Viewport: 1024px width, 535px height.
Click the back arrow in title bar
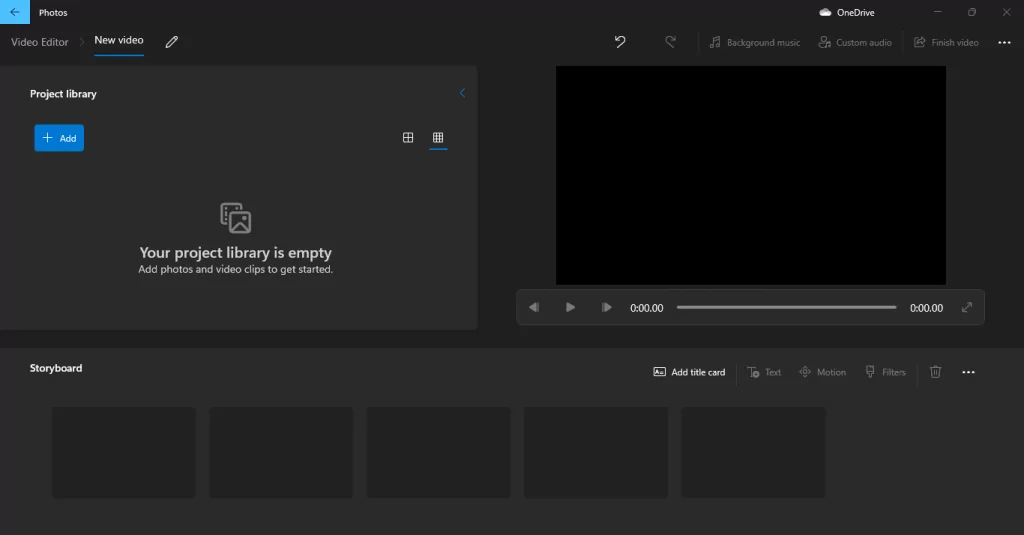pyautogui.click(x=14, y=12)
